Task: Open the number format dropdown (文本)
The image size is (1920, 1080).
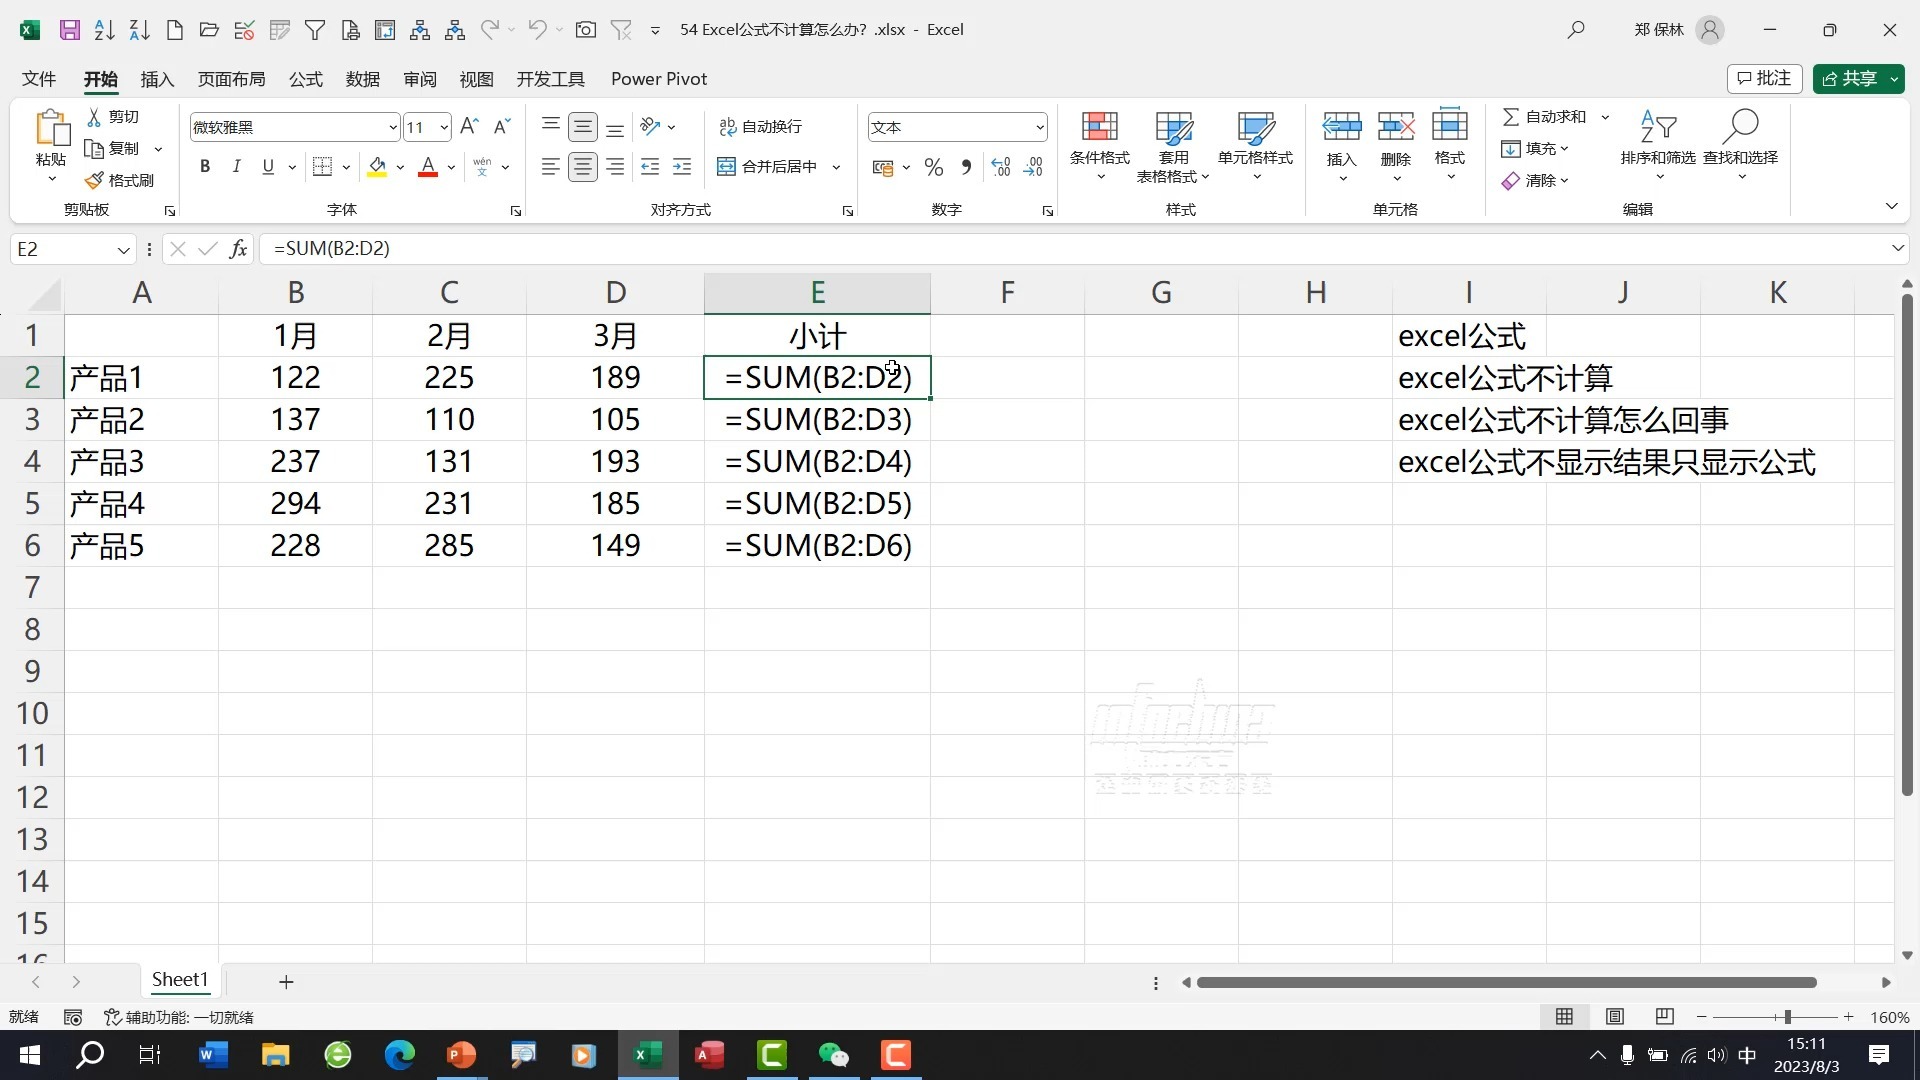Action: (1040, 127)
